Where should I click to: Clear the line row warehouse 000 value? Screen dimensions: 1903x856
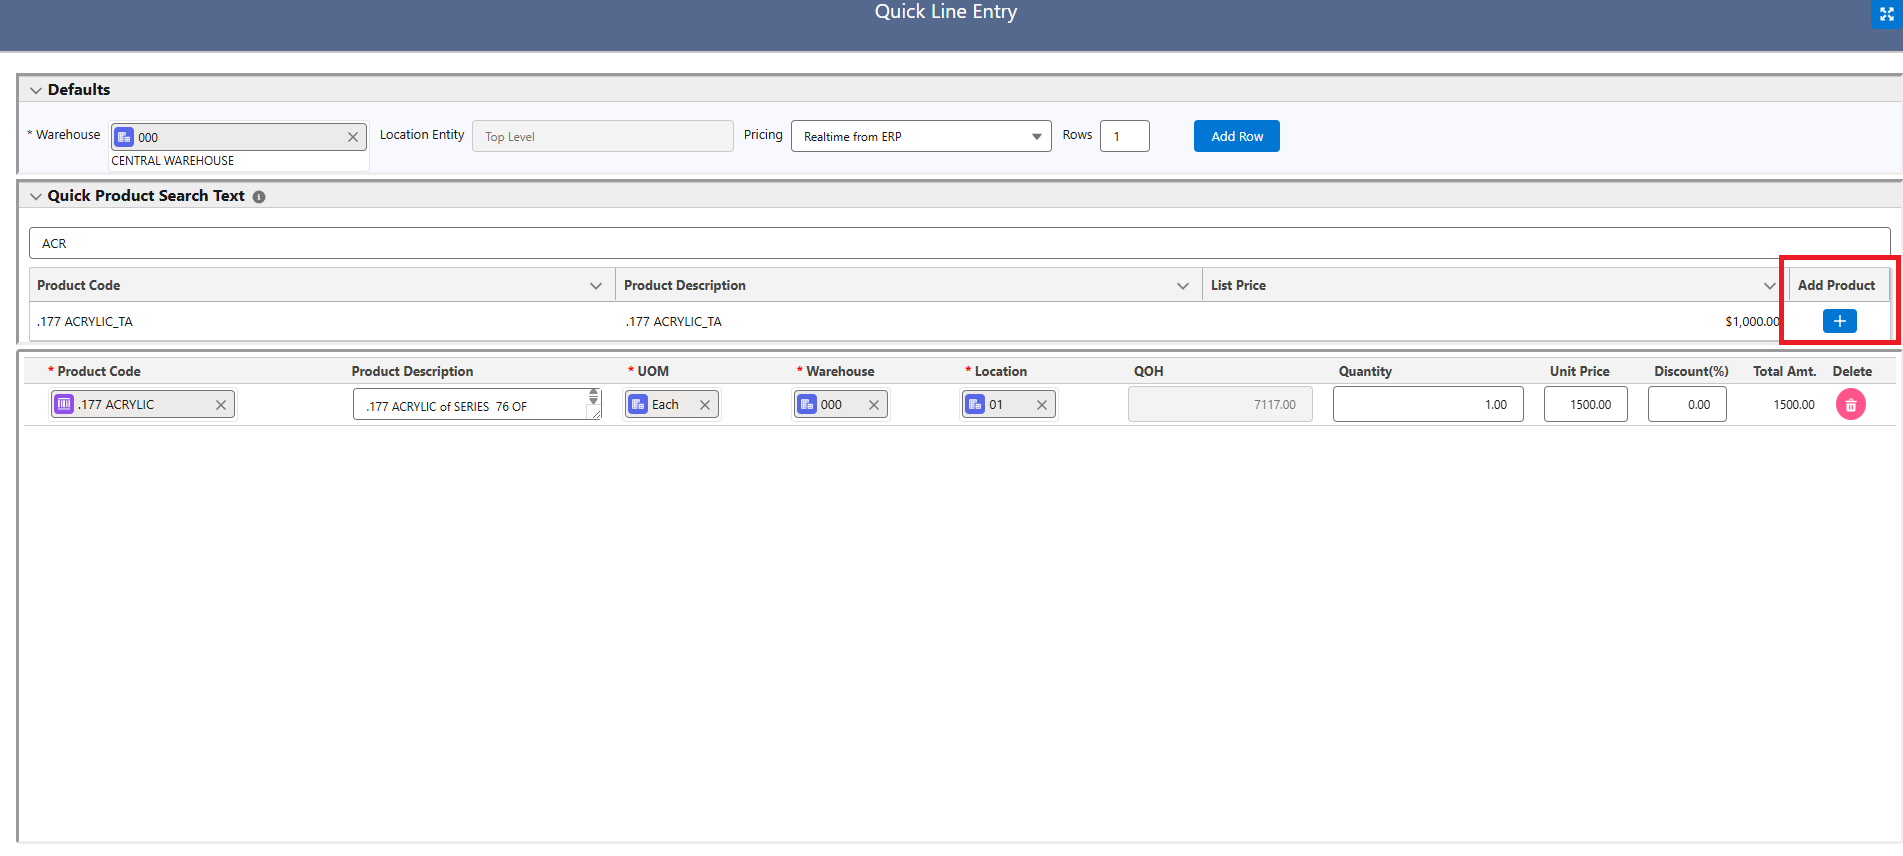(874, 405)
